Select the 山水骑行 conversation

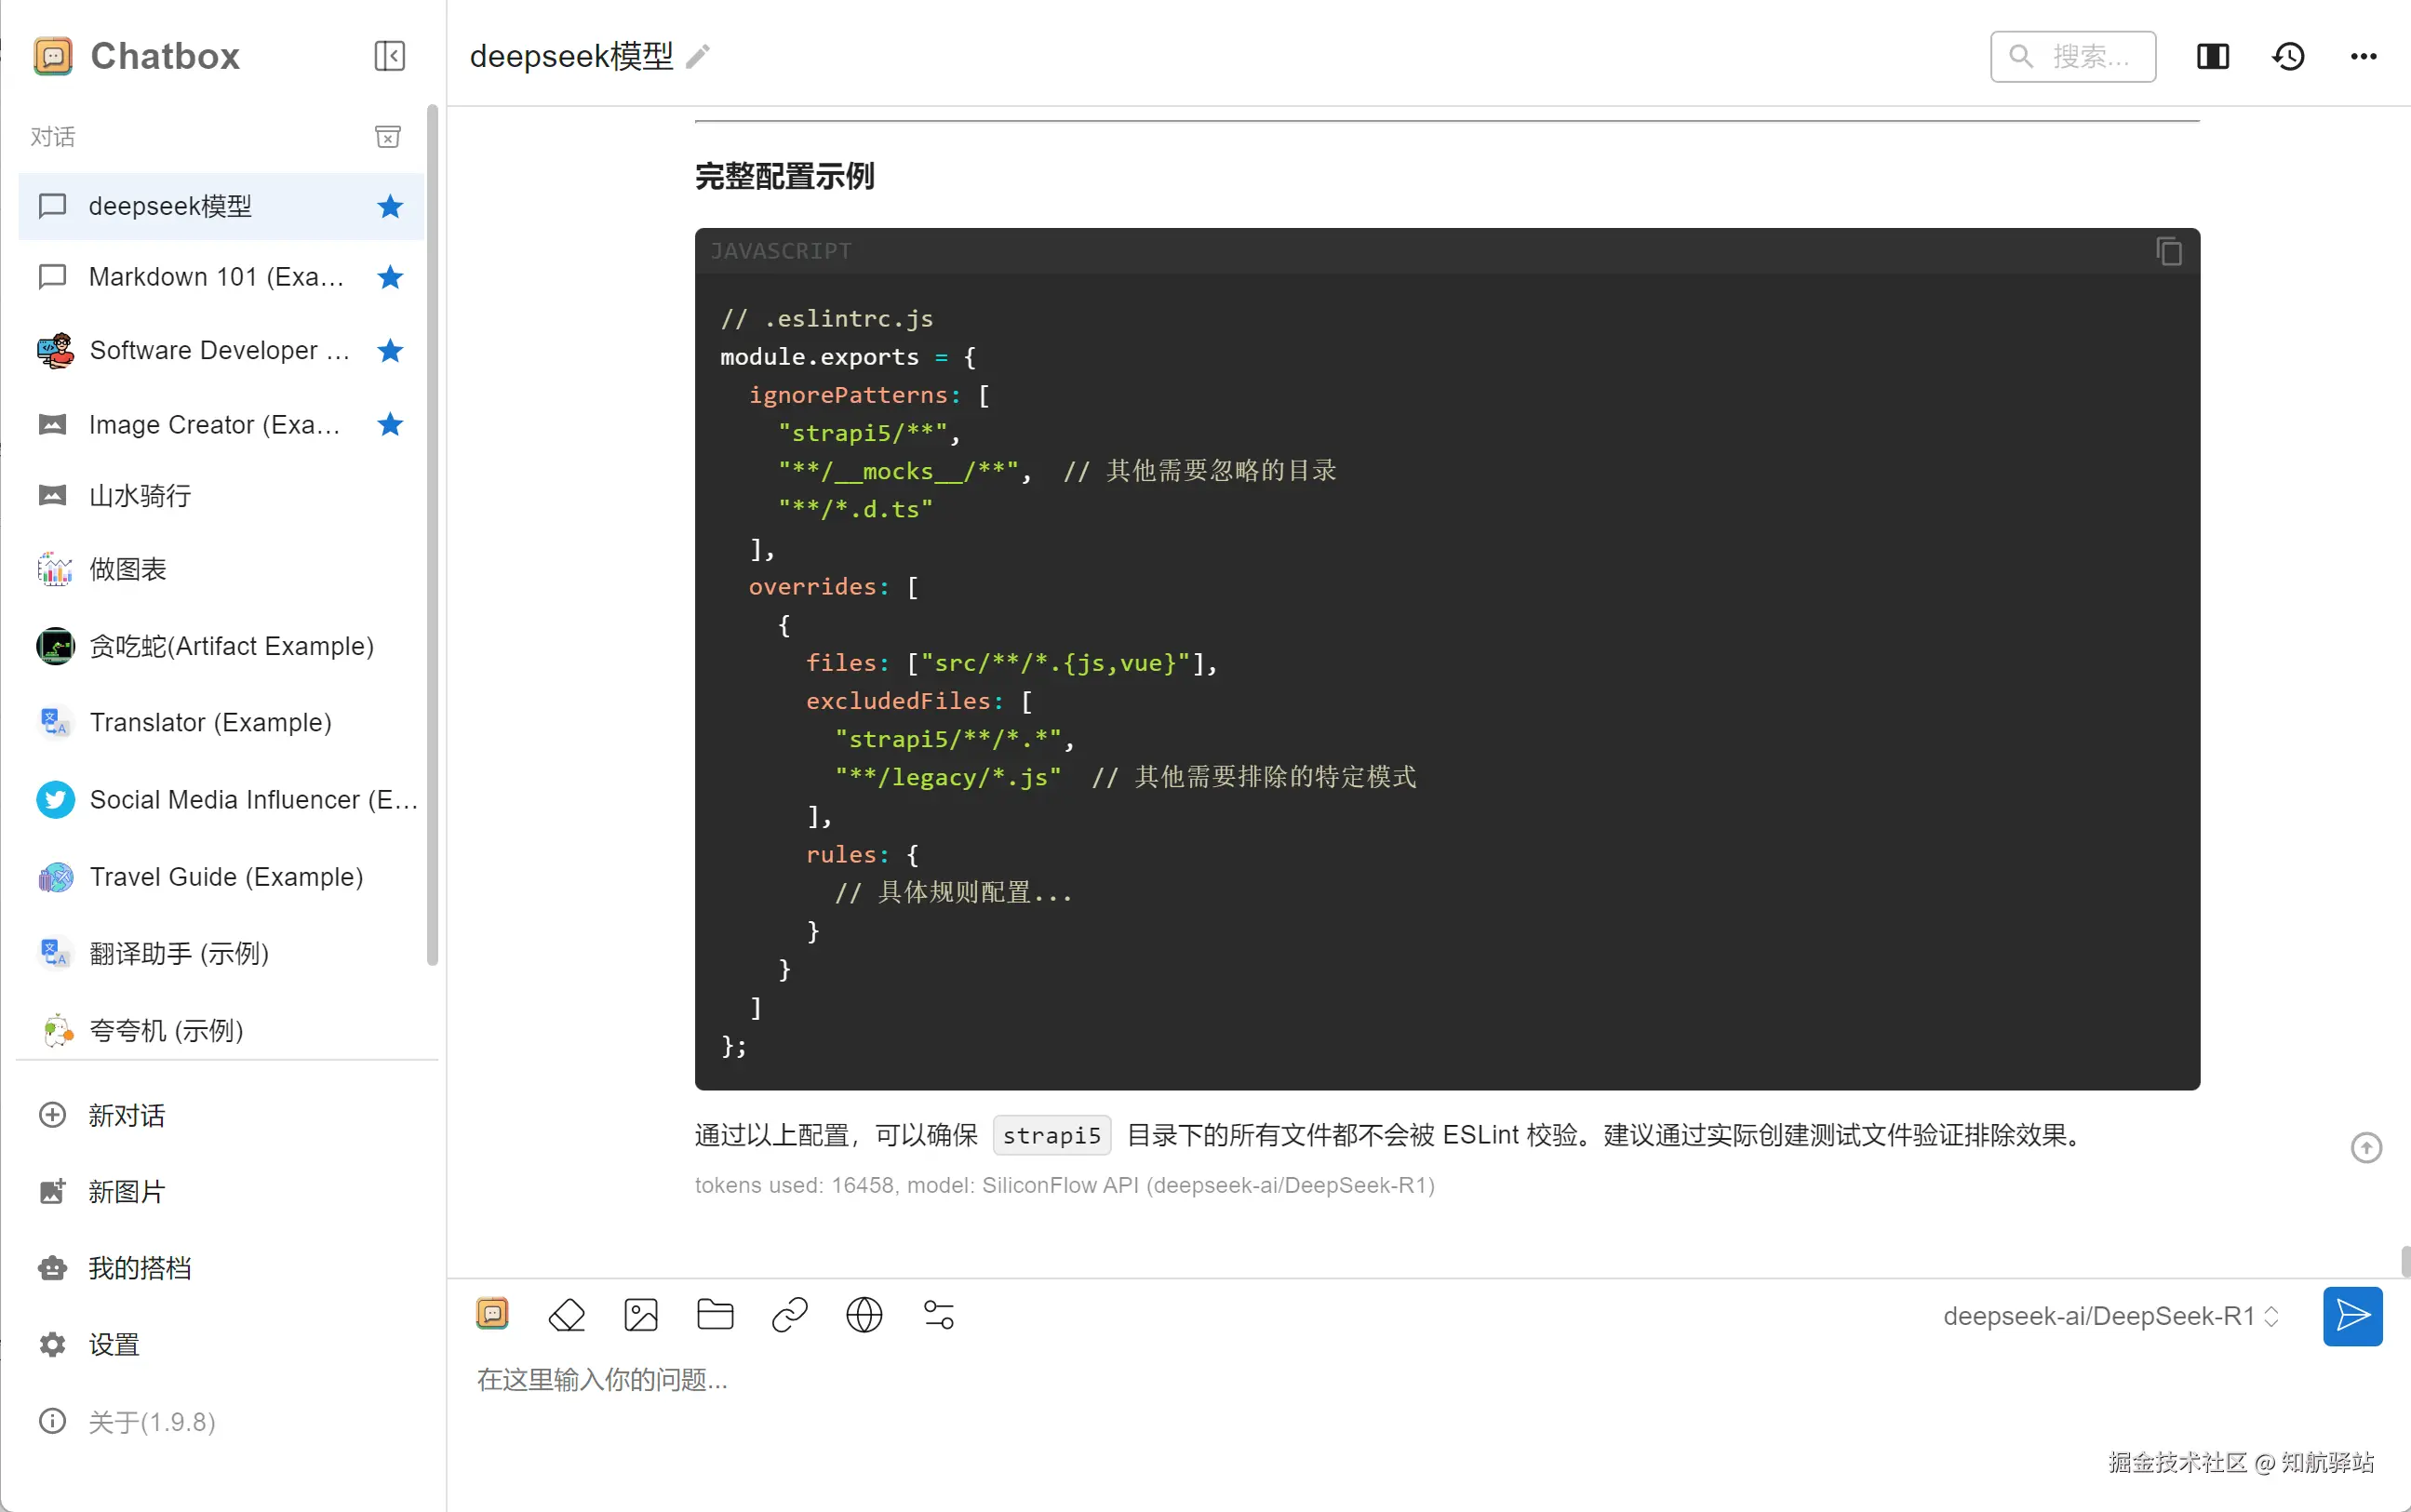click(x=140, y=496)
